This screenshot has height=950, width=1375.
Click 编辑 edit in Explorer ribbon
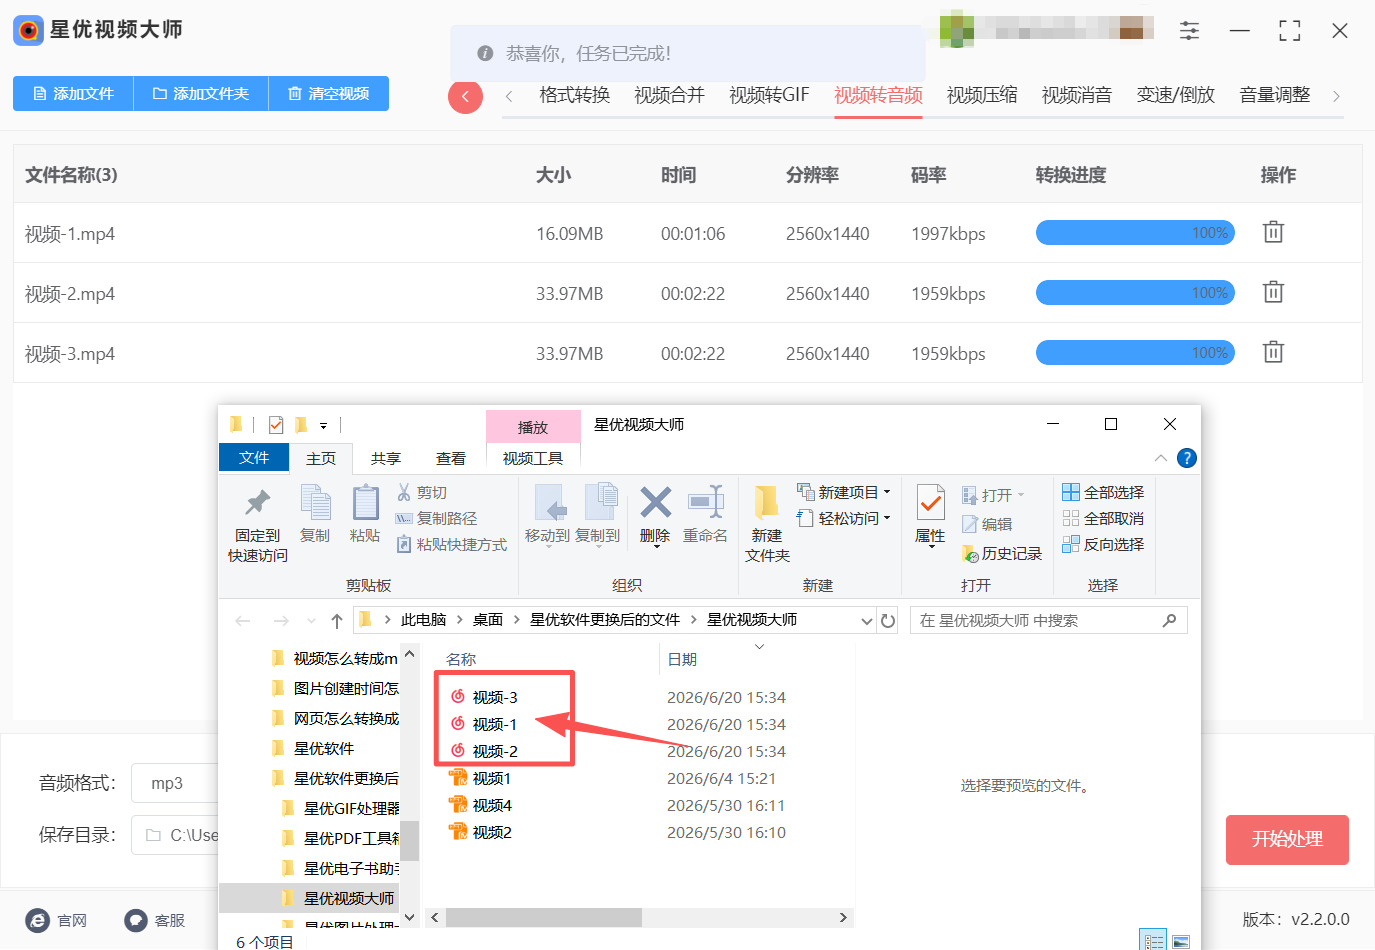987,524
